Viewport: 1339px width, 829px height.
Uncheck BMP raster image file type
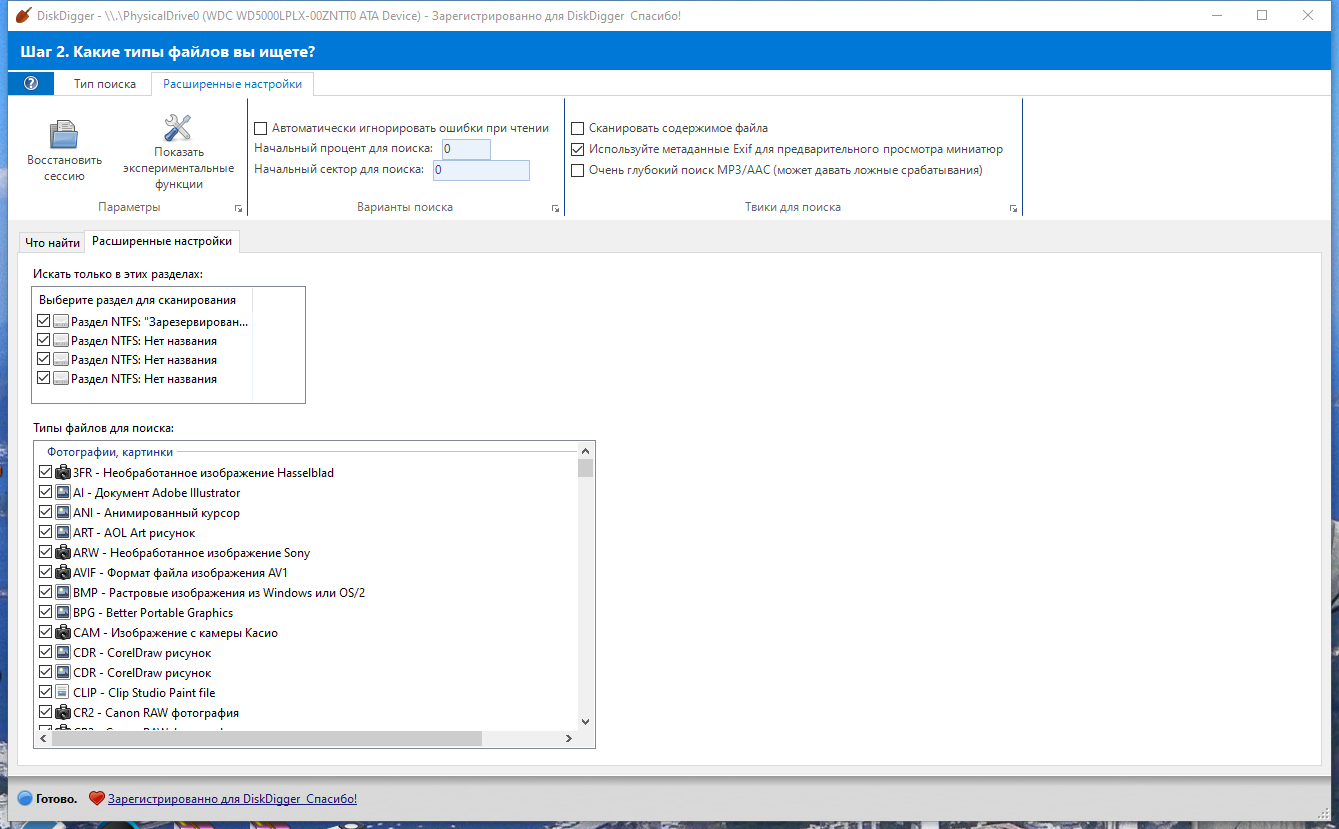(45, 593)
